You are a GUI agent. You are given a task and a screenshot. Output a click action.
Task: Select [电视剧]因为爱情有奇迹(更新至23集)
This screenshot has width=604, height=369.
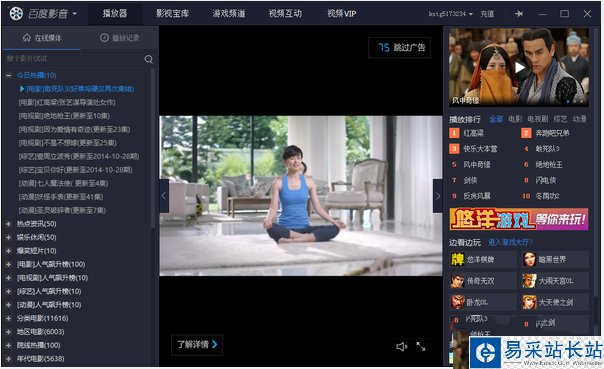74,129
